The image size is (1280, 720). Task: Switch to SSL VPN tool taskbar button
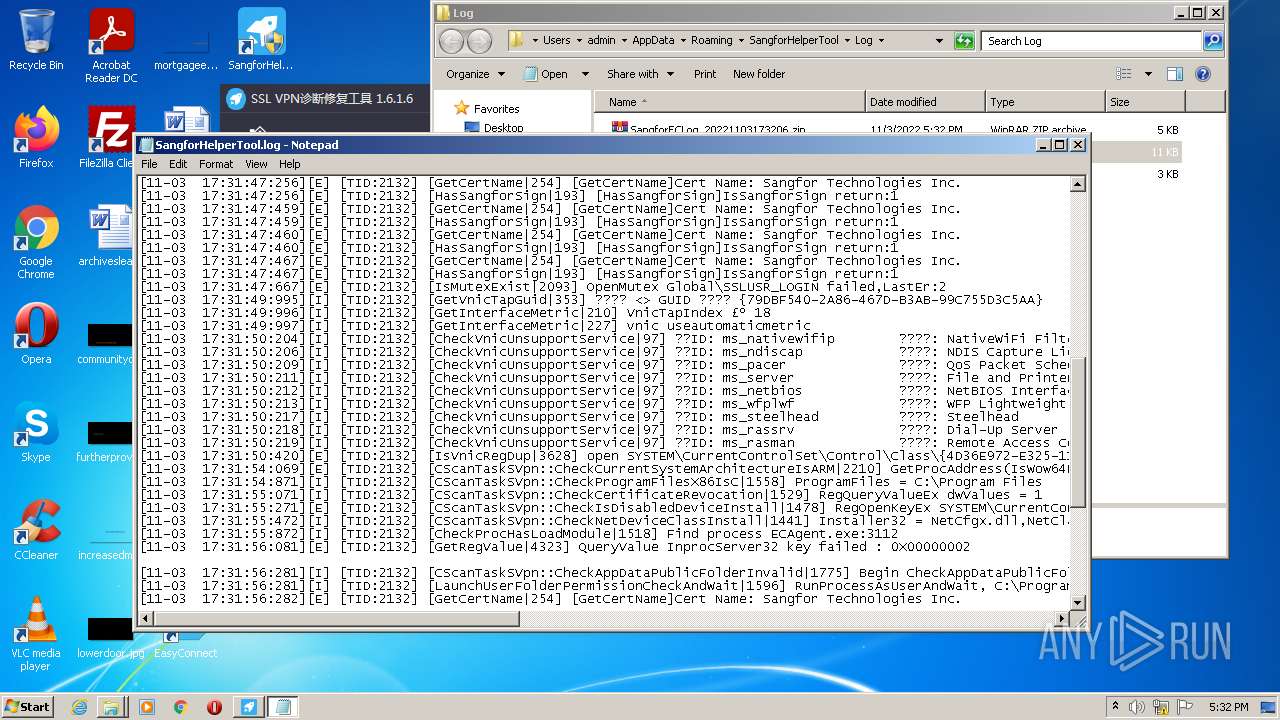248,707
